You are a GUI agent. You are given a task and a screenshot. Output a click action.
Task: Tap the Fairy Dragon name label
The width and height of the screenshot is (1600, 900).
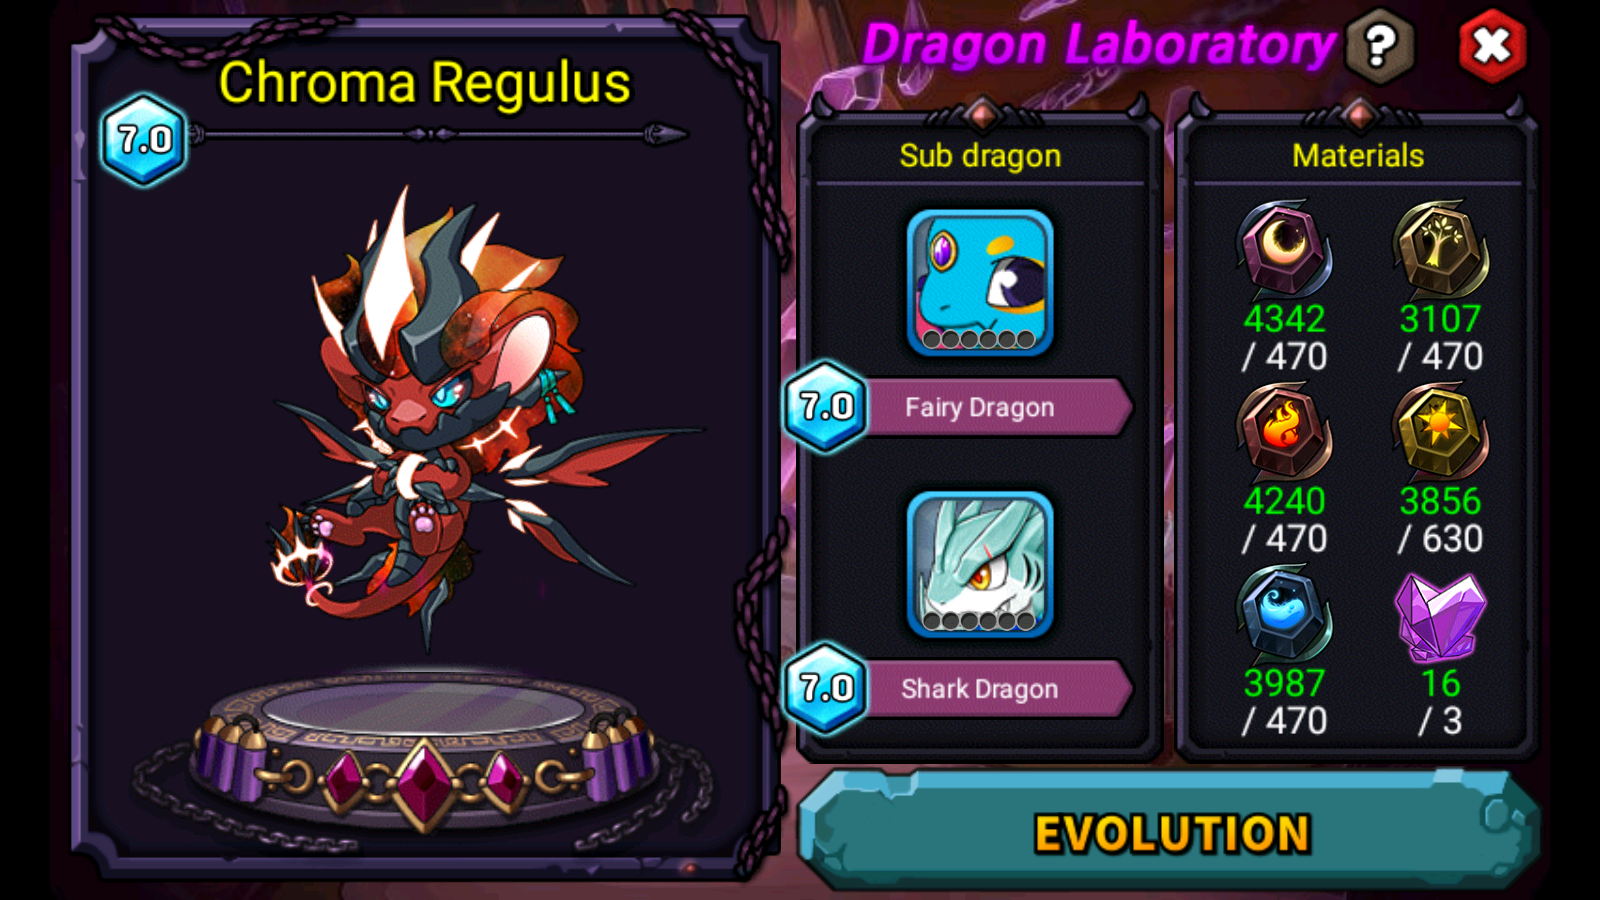979,407
